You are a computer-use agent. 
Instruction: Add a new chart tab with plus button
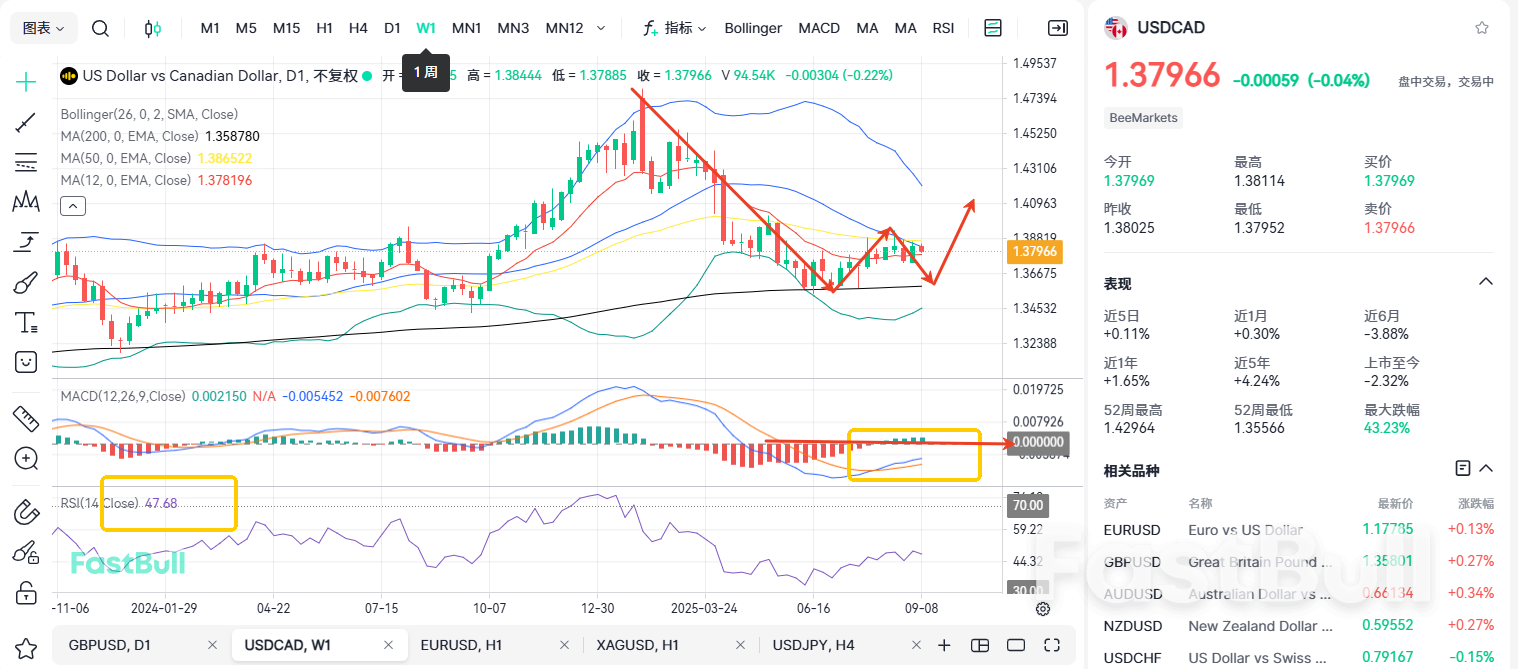point(946,645)
